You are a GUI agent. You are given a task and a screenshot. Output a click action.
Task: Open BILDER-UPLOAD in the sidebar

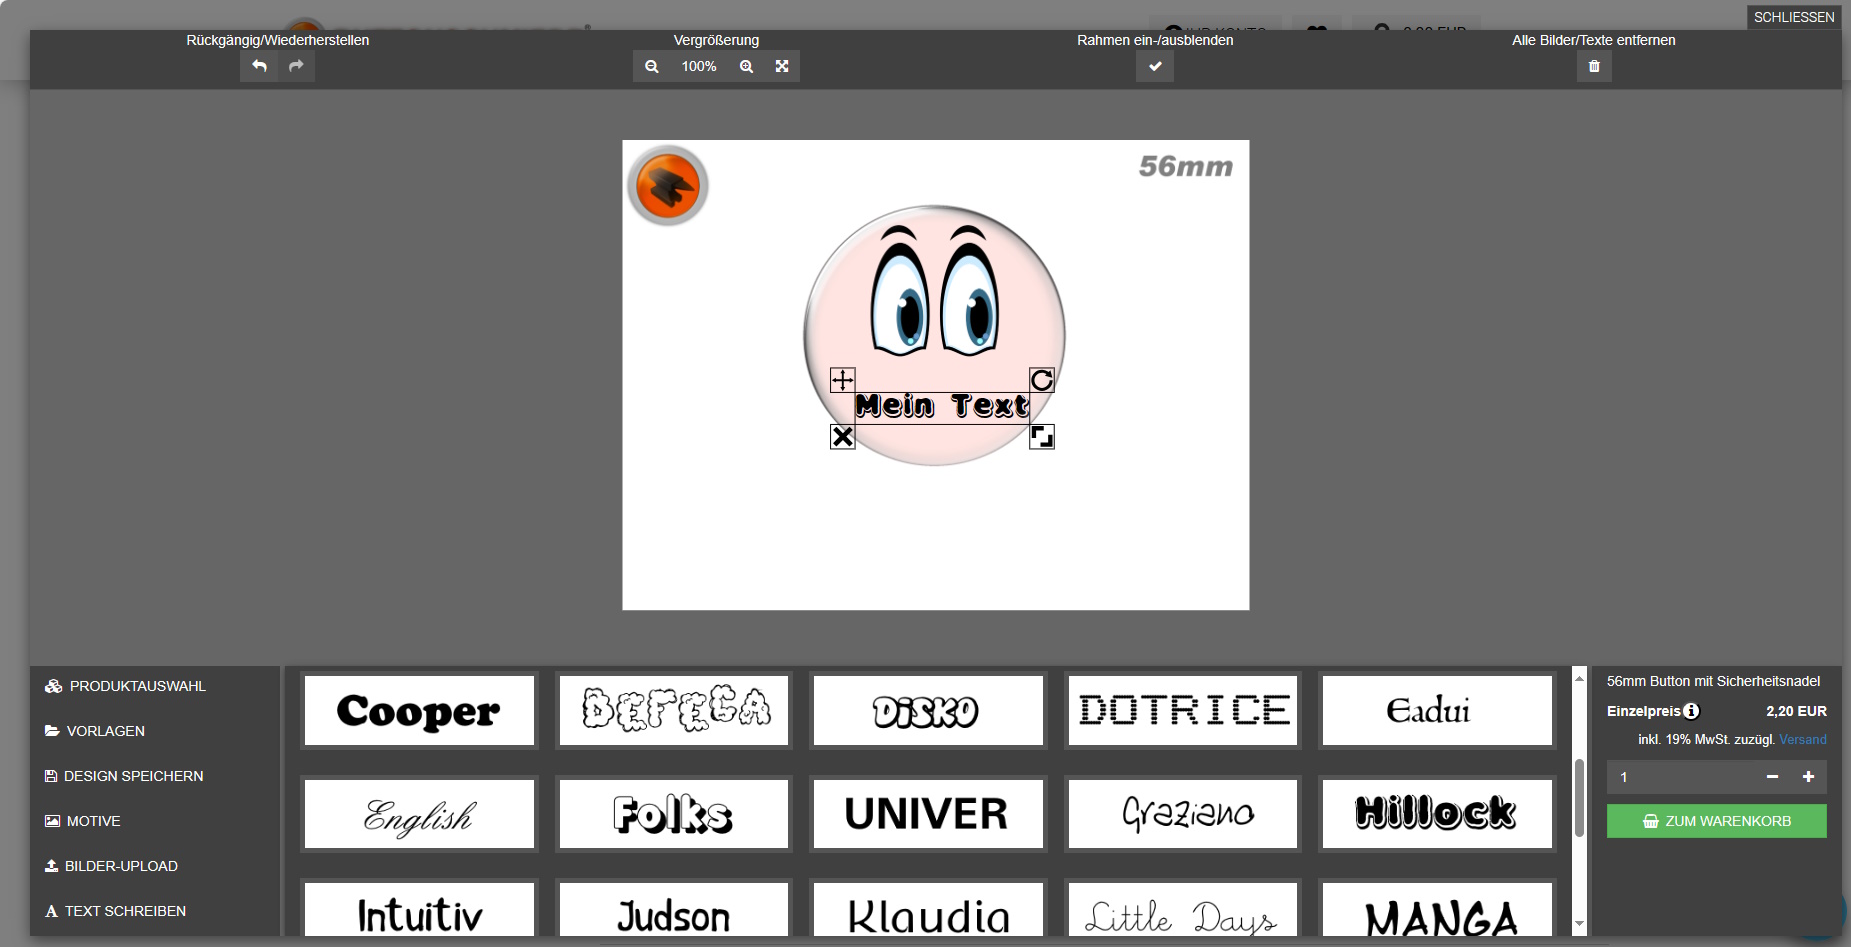tap(111, 866)
